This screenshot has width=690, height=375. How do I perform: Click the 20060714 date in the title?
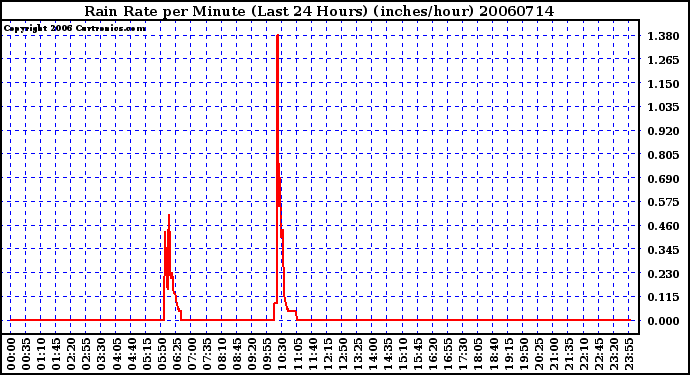517,11
